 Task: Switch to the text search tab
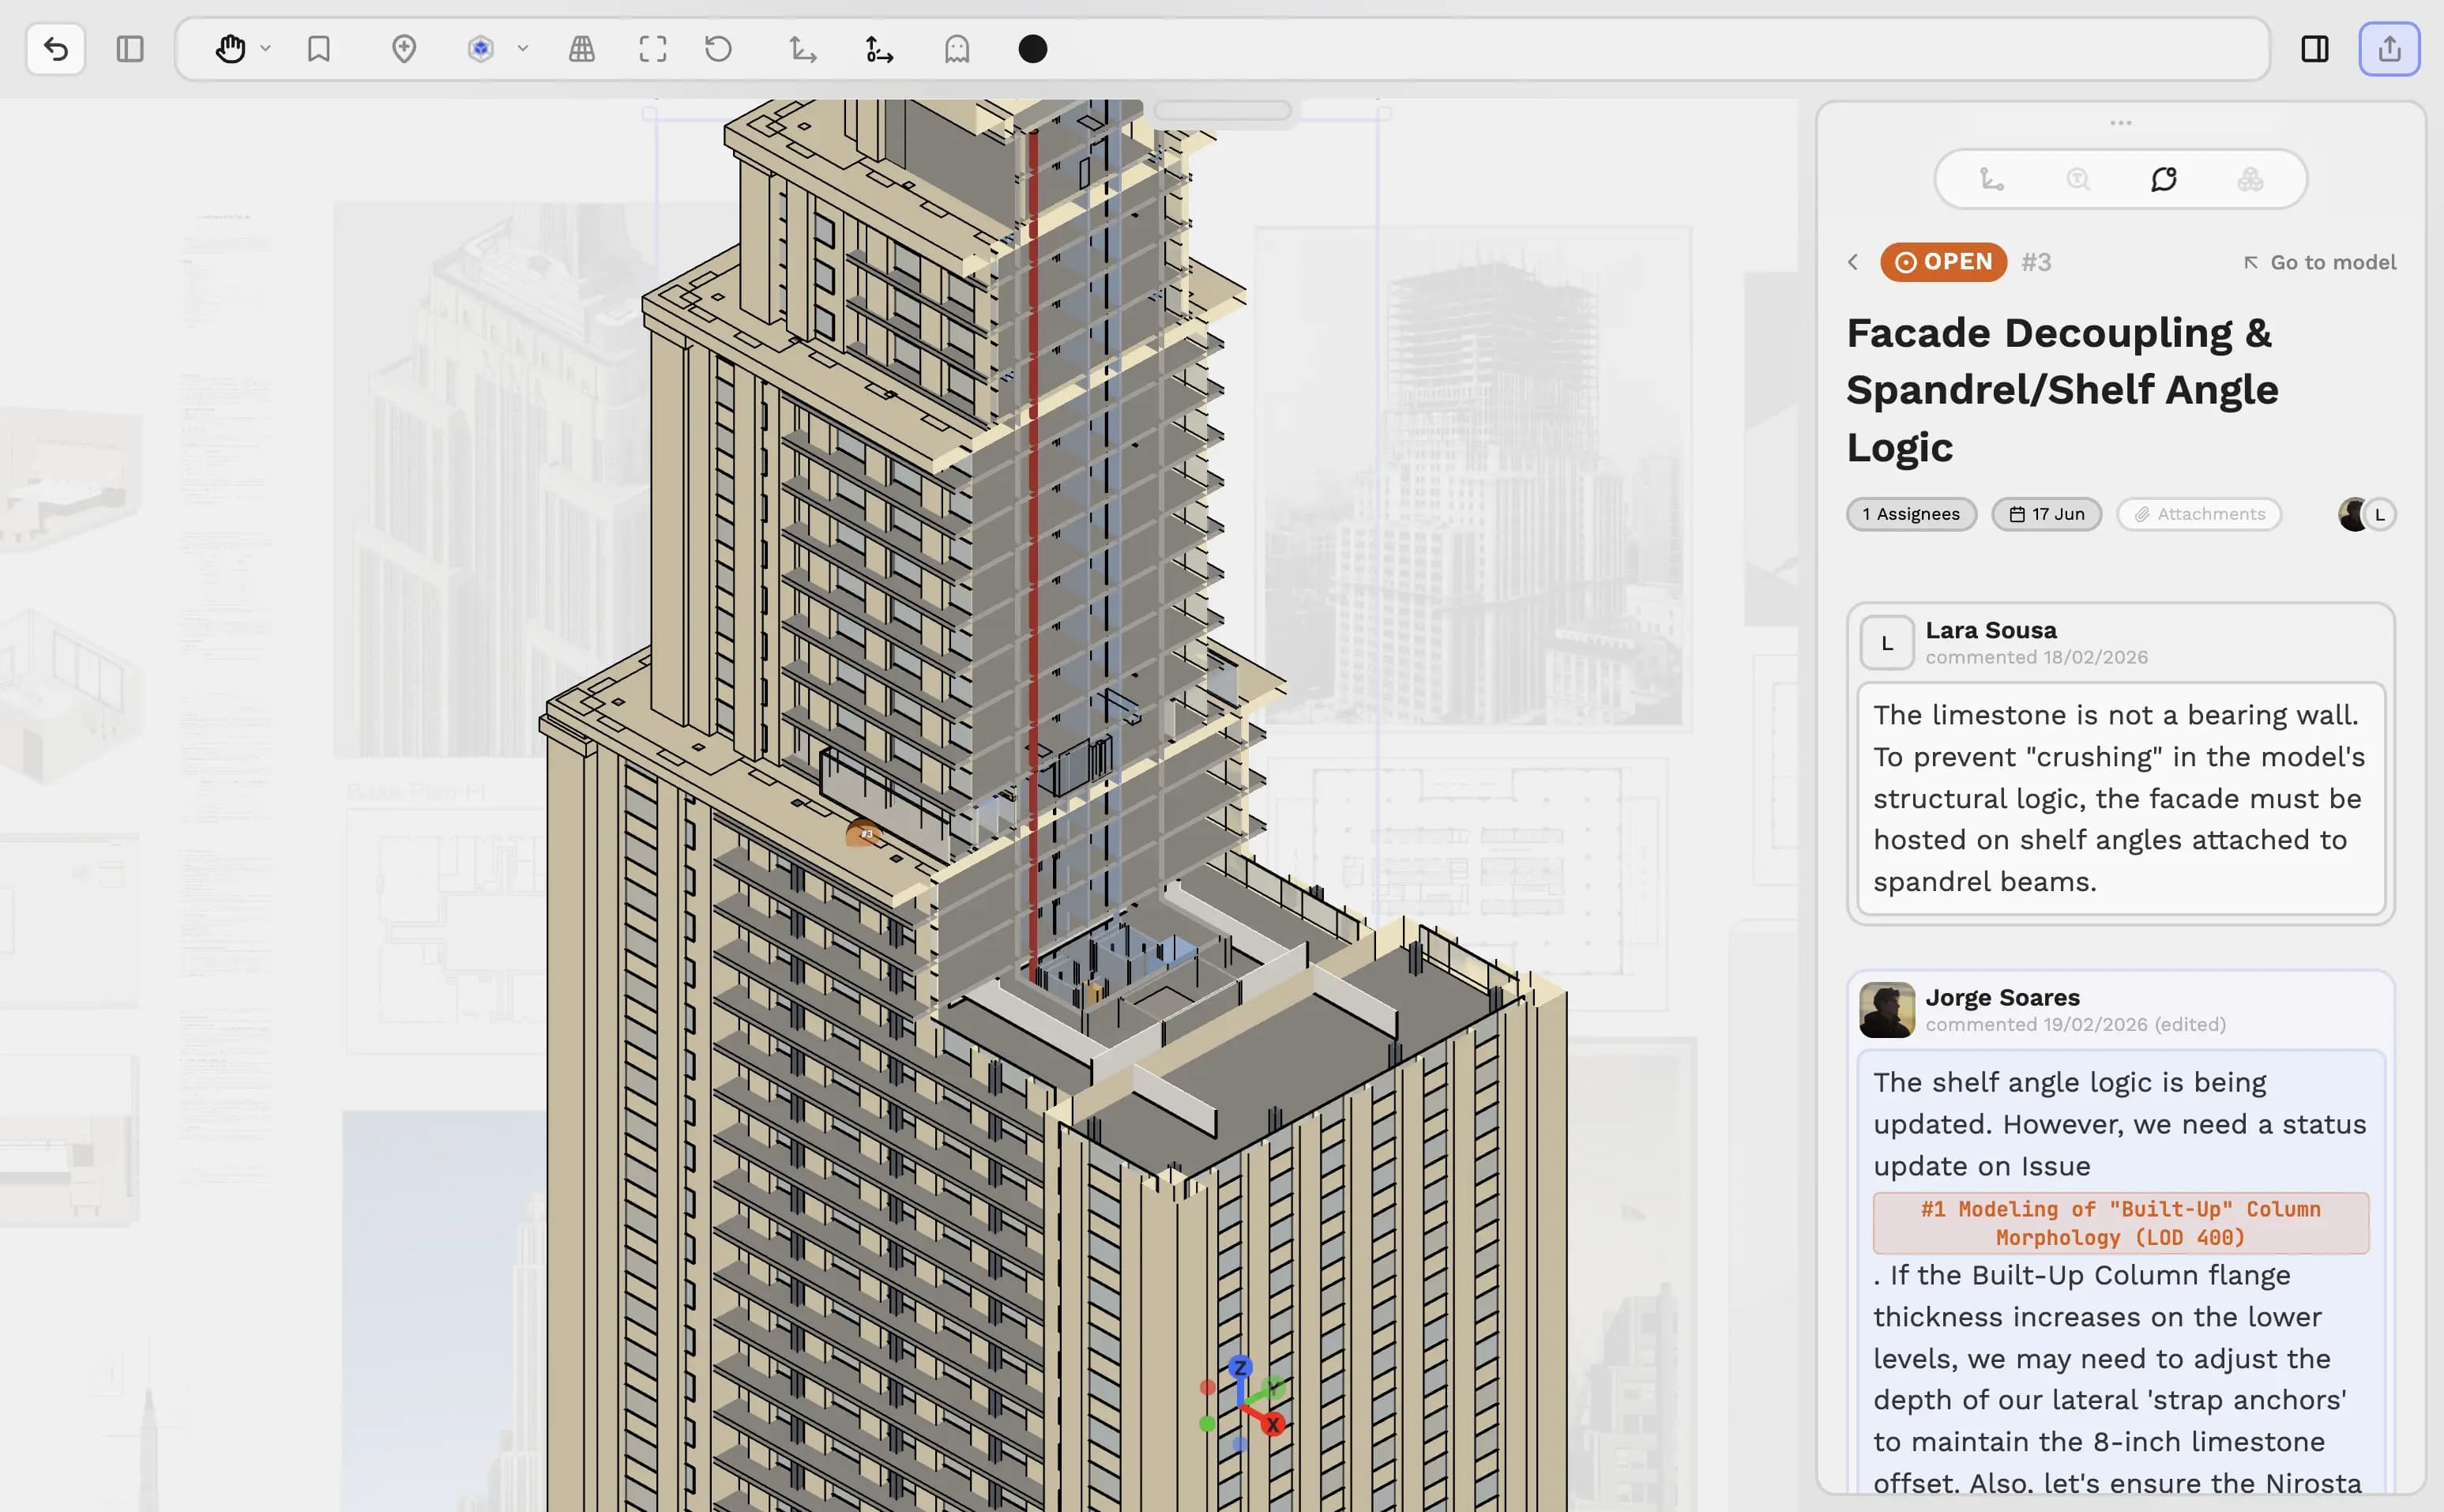(x=2078, y=179)
